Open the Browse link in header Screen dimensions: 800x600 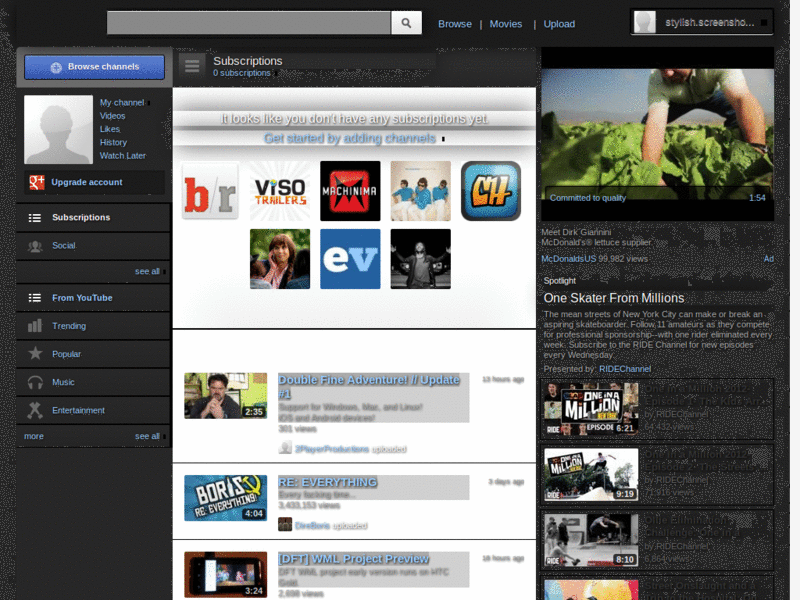pyautogui.click(x=455, y=24)
